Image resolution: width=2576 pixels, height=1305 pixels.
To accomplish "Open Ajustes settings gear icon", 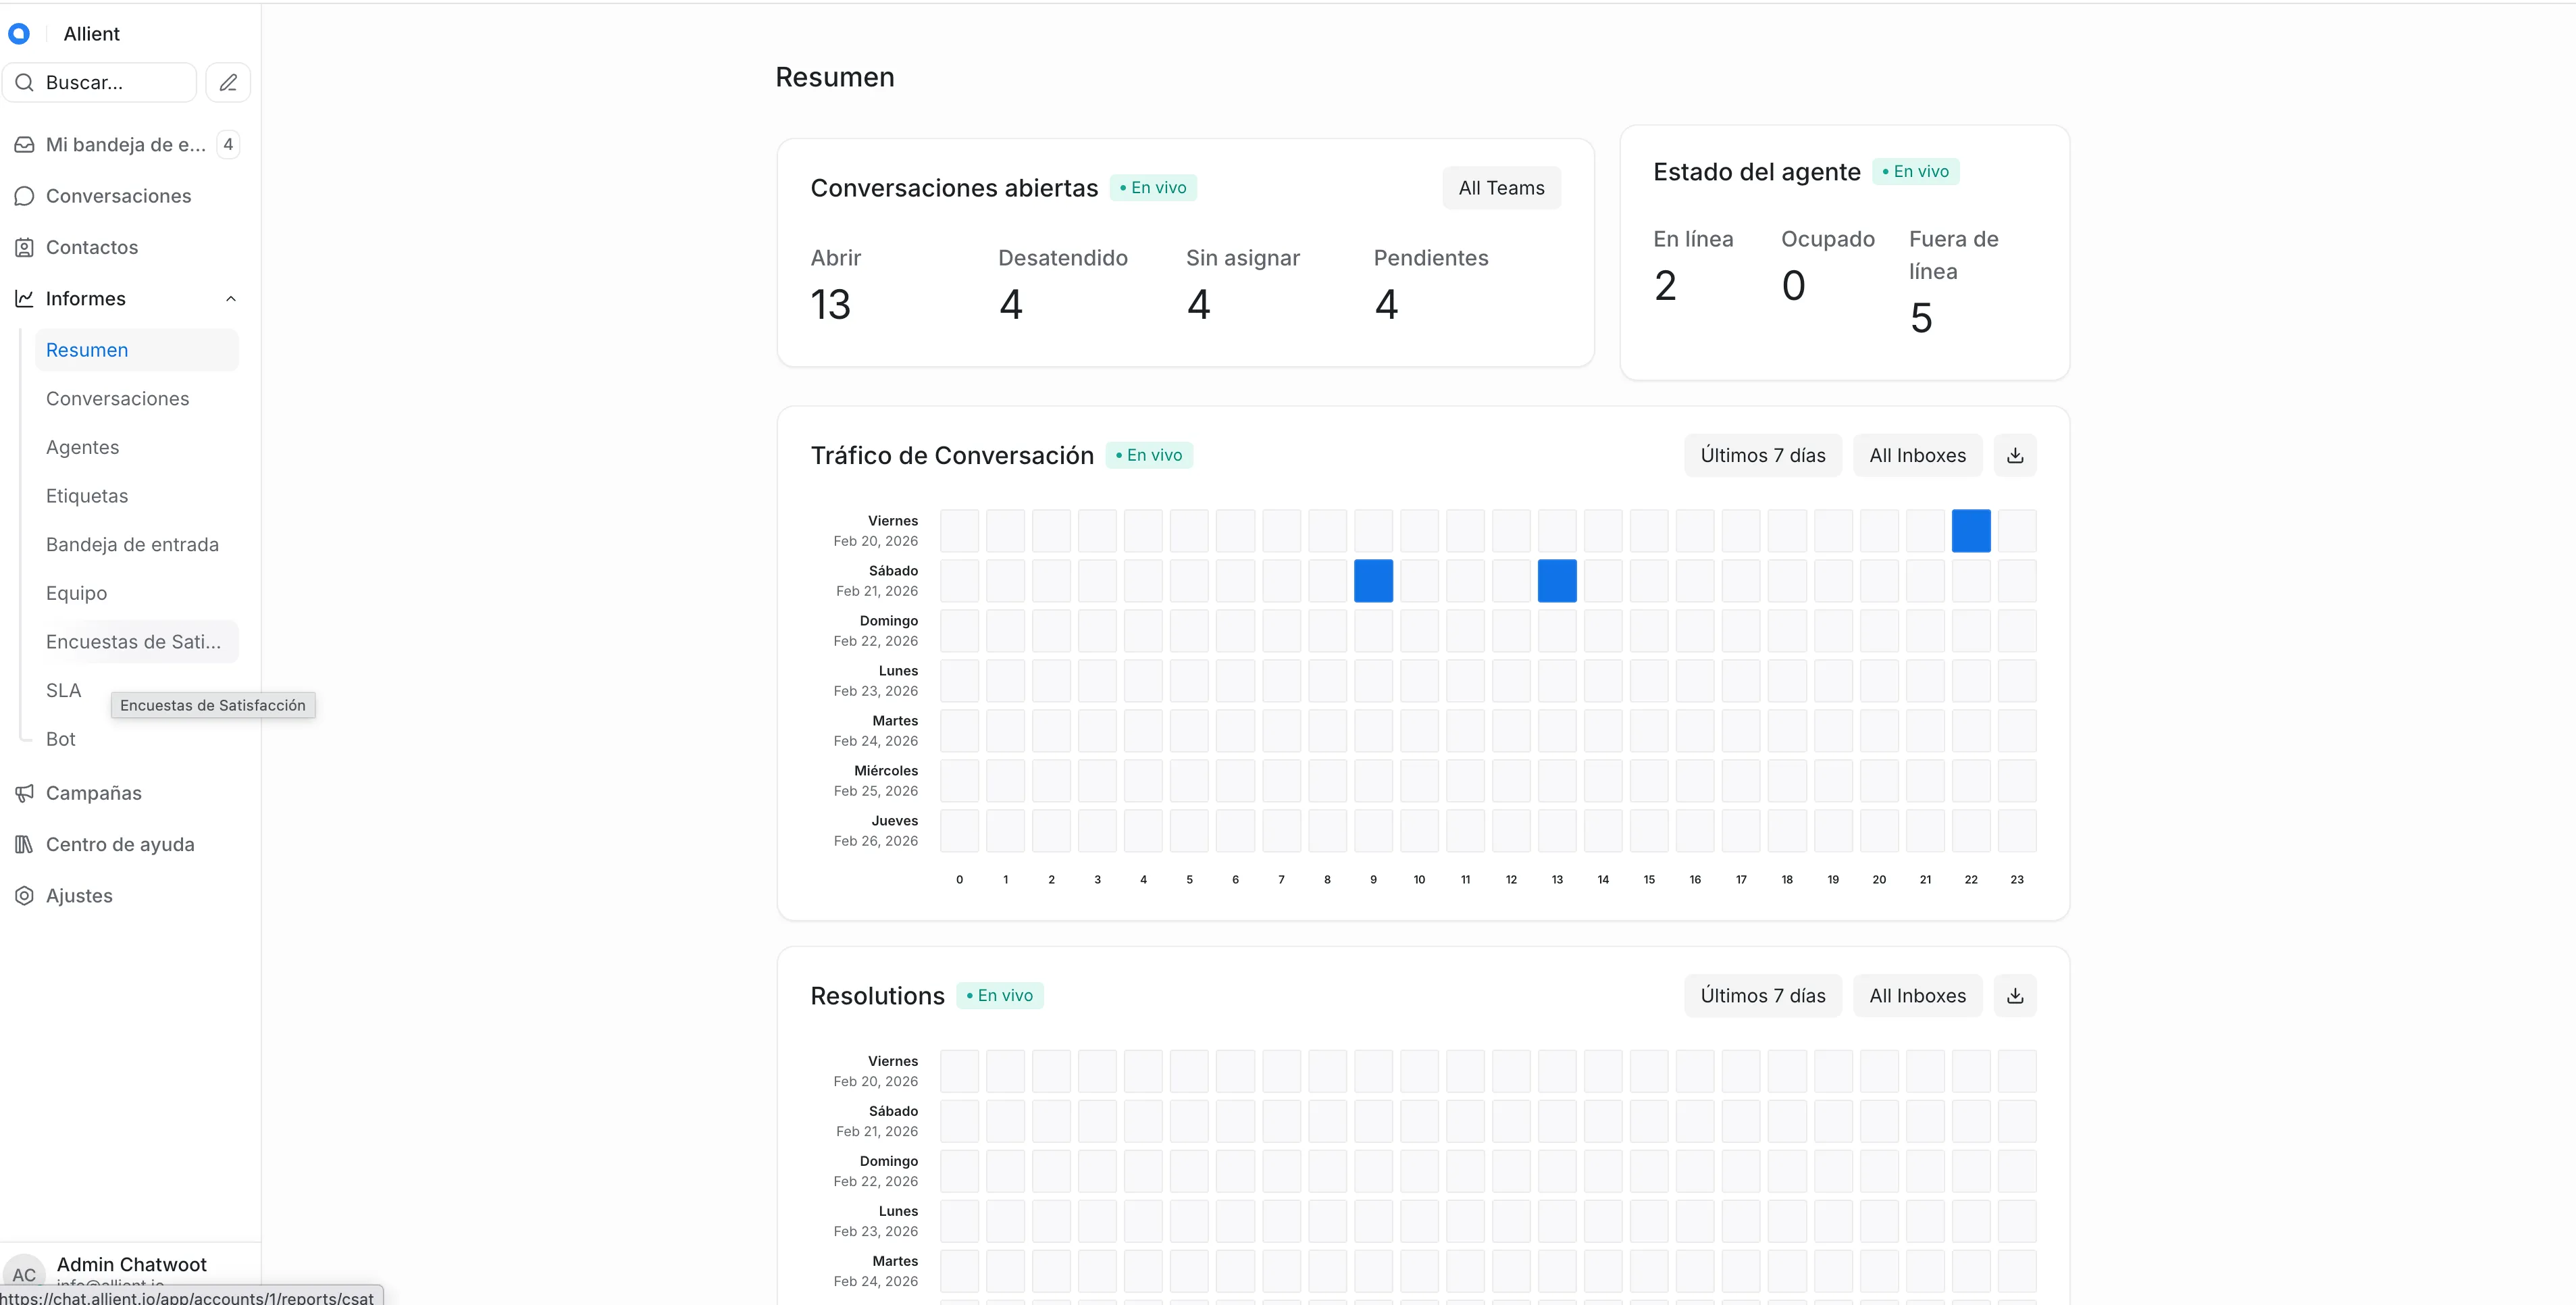I will point(24,896).
